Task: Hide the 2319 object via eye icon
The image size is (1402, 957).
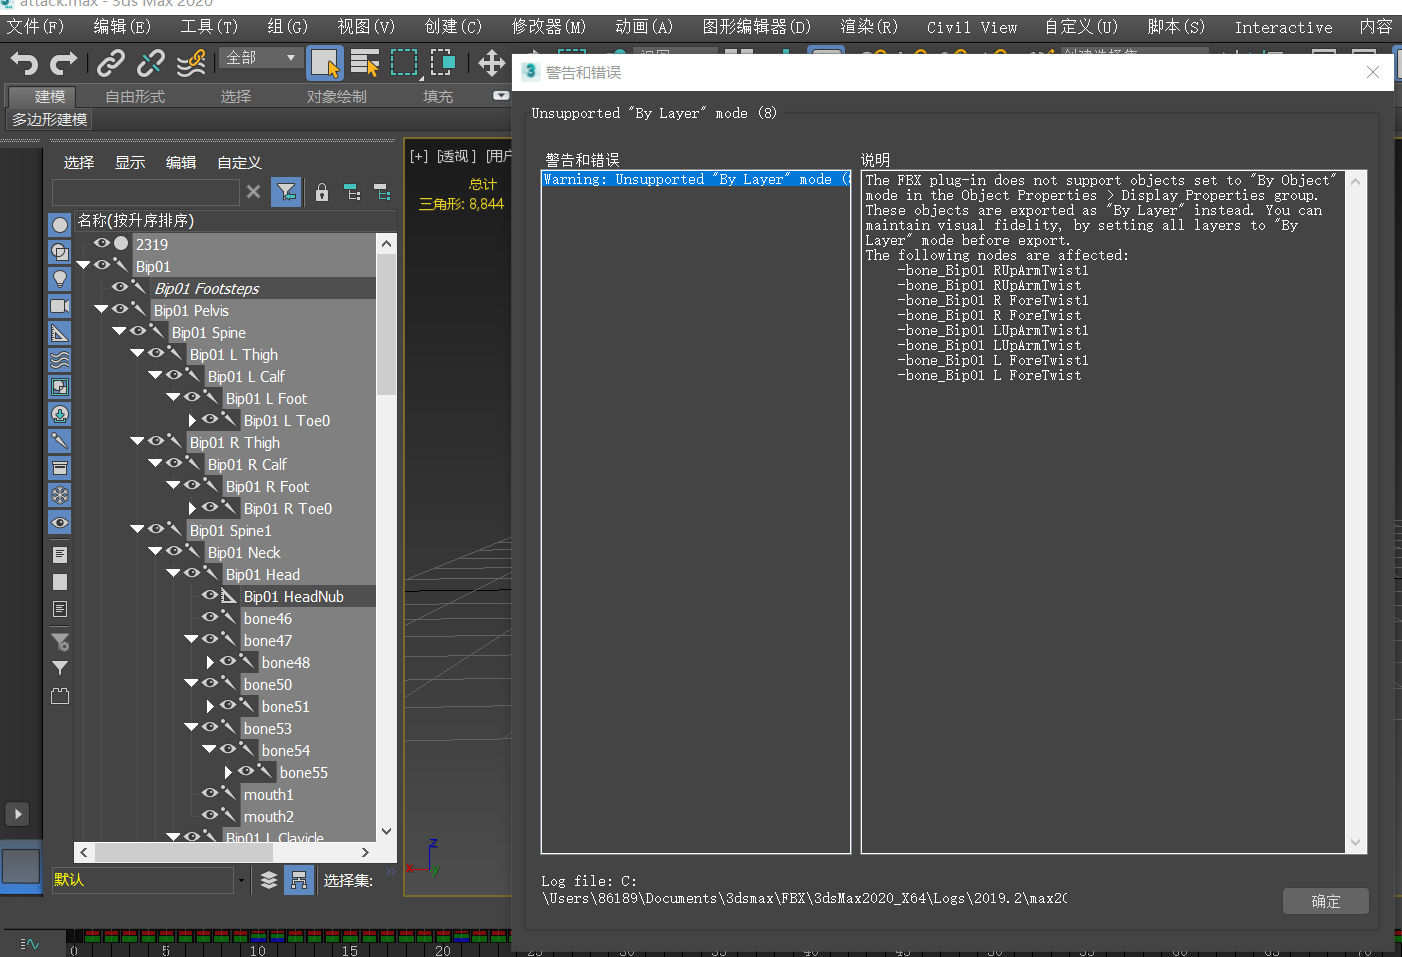Action: coord(102,243)
